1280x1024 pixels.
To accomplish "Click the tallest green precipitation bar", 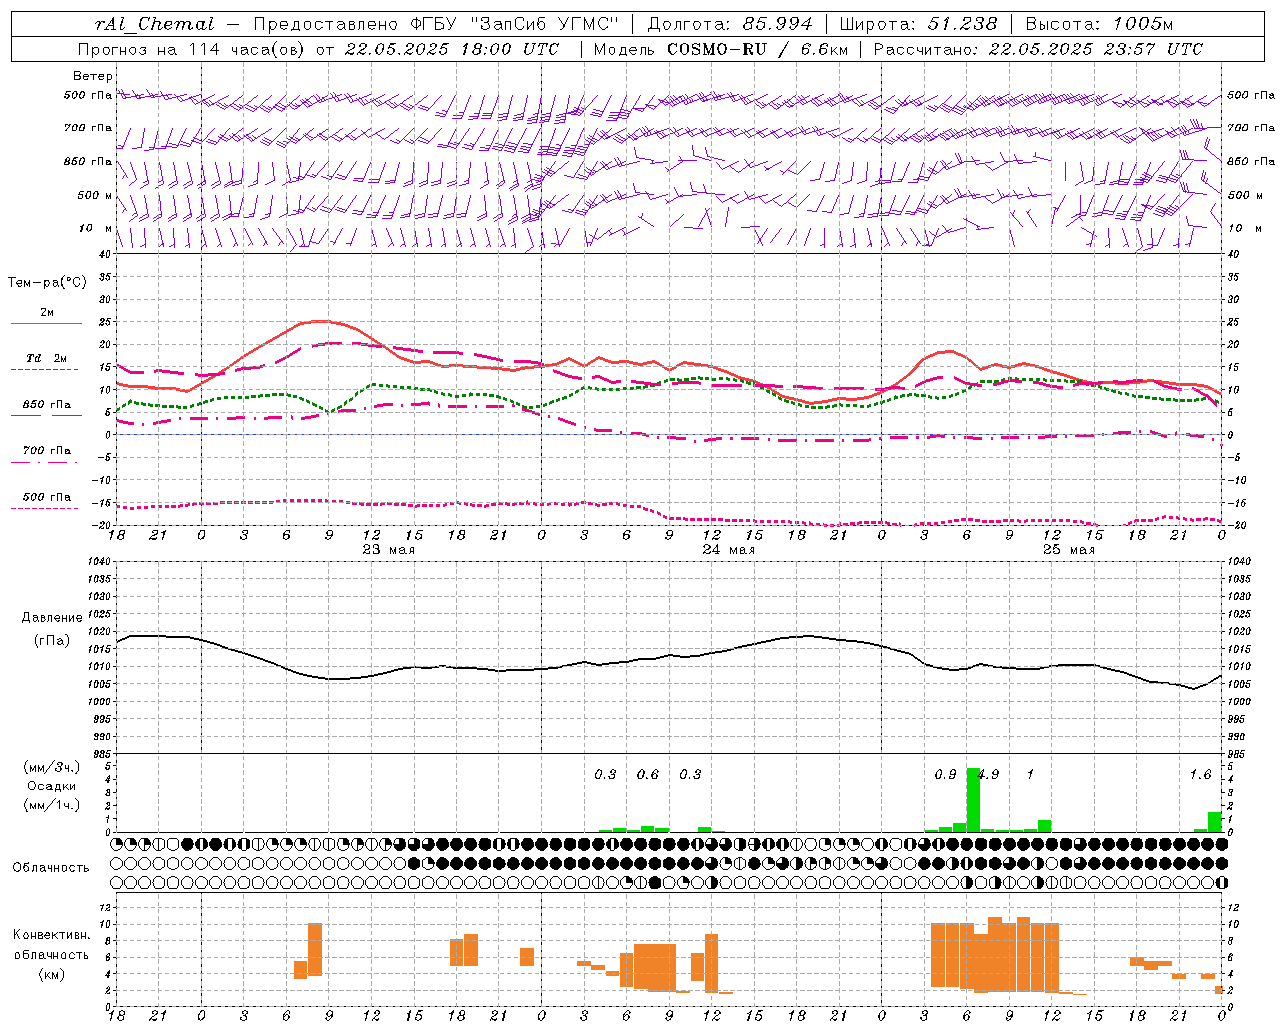I will click(x=973, y=800).
